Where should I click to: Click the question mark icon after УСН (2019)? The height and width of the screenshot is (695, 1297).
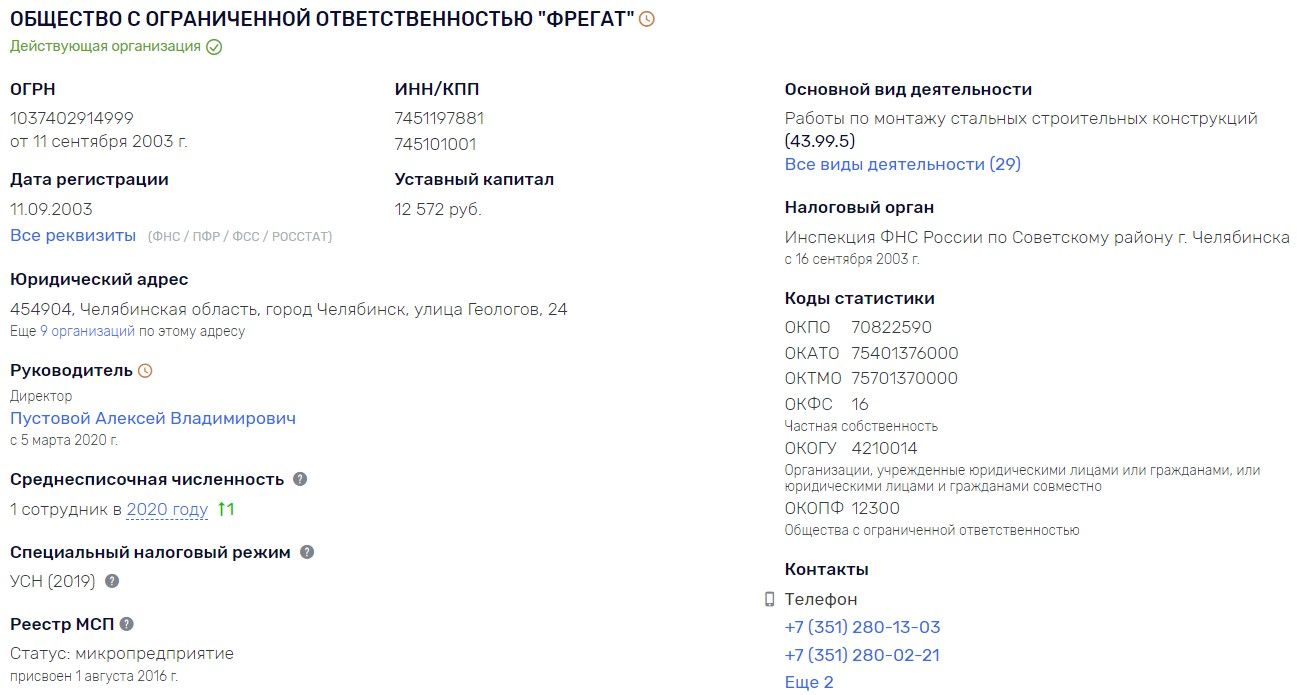[112, 581]
